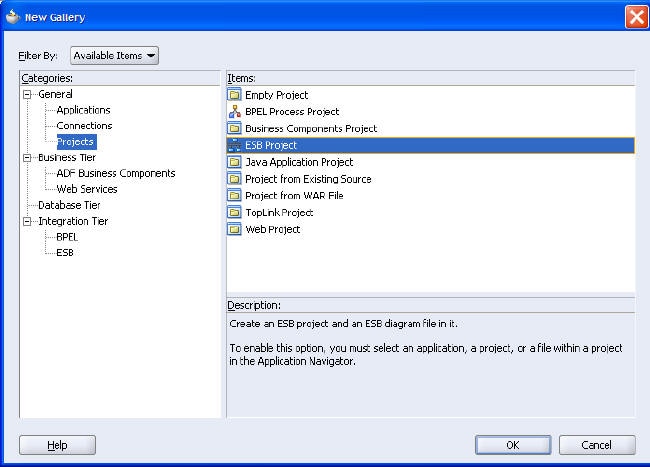Collapse the General category node
The height and width of the screenshot is (467, 650).
(x=28, y=94)
